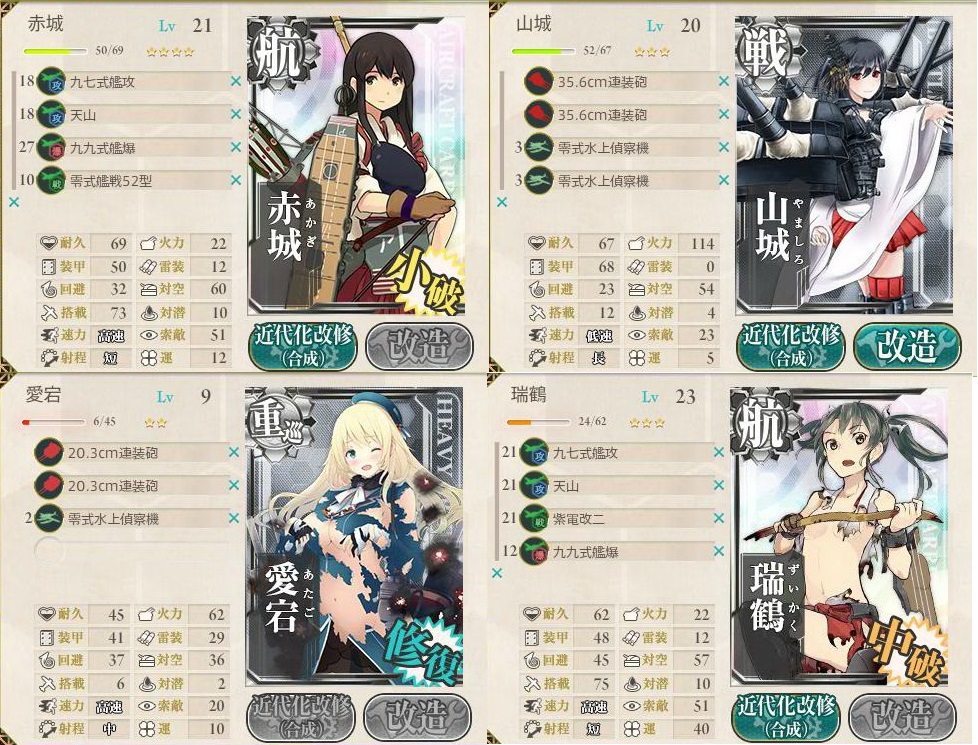
Task: Unequip all of Zuikaku's equipment
Action: tap(497, 573)
